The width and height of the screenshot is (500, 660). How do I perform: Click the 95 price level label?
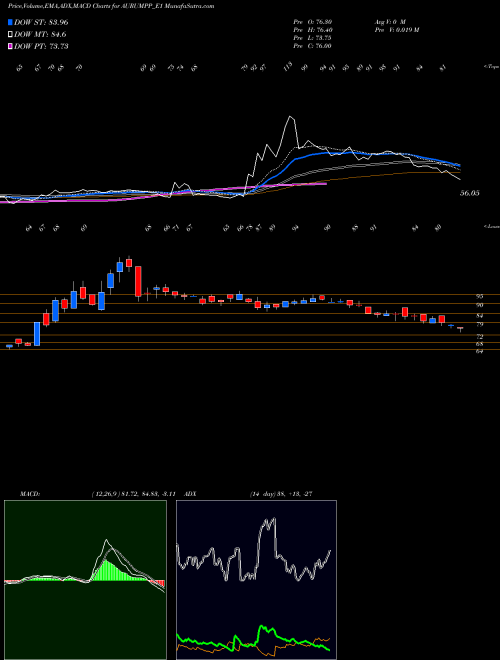479,296
